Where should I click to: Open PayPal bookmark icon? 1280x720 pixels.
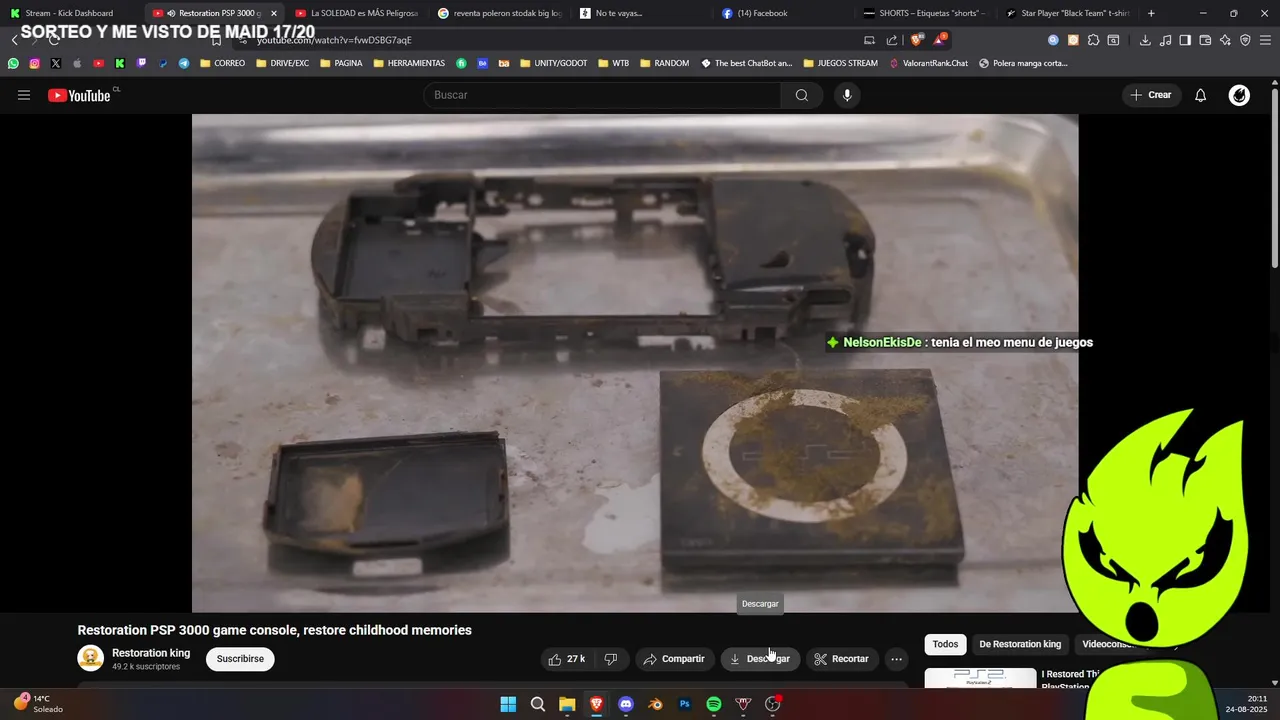pyautogui.click(x=163, y=63)
